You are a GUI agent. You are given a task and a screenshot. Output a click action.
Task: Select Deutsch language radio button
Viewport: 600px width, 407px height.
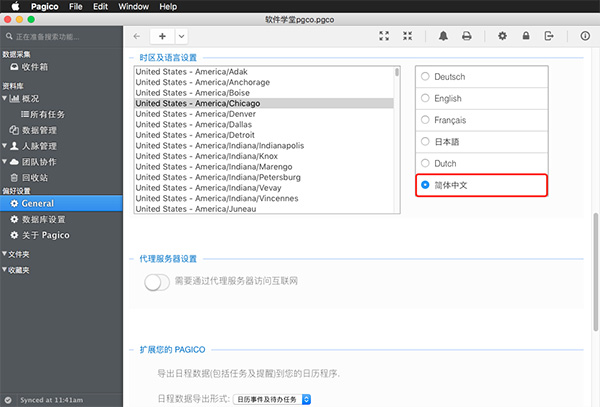tap(425, 77)
